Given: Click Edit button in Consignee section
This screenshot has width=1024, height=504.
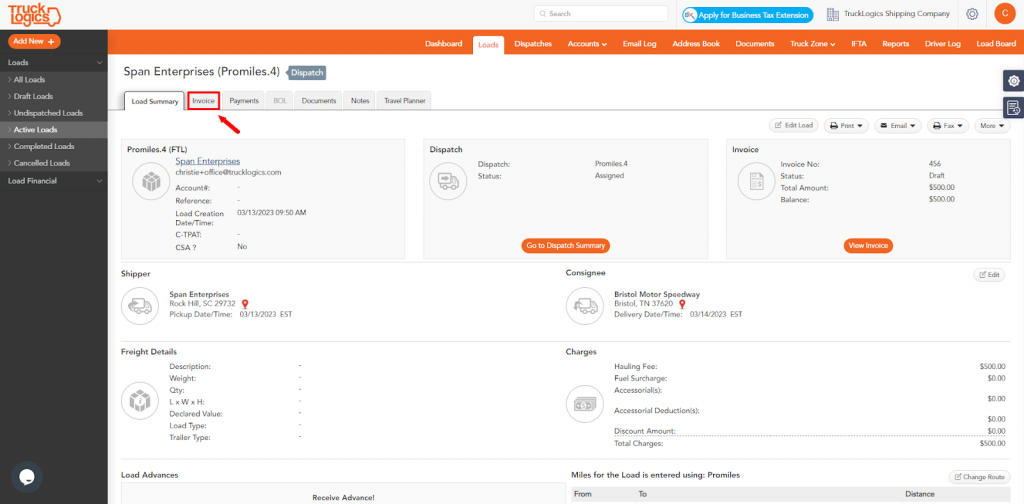Looking at the screenshot, I should [x=989, y=275].
